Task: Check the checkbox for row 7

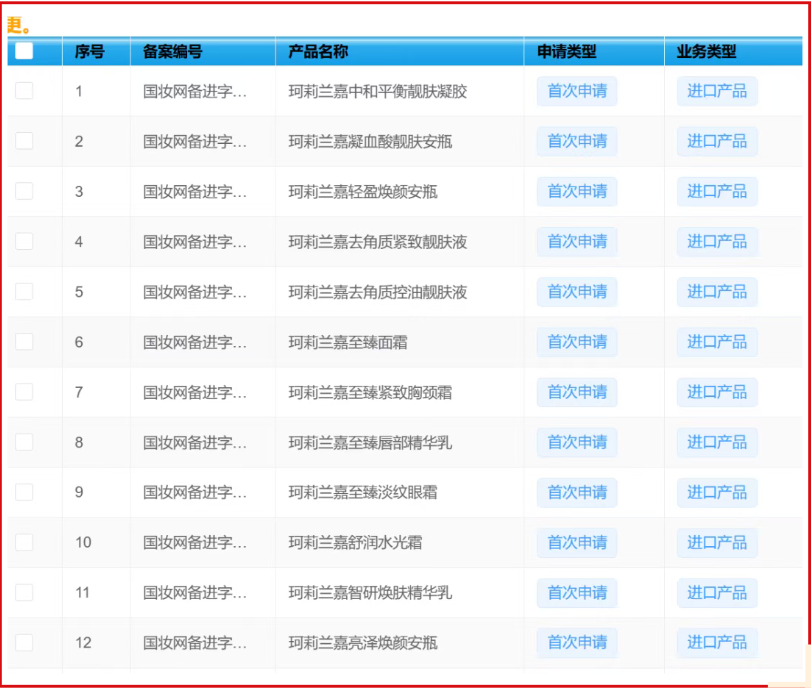Action: pos(24,392)
